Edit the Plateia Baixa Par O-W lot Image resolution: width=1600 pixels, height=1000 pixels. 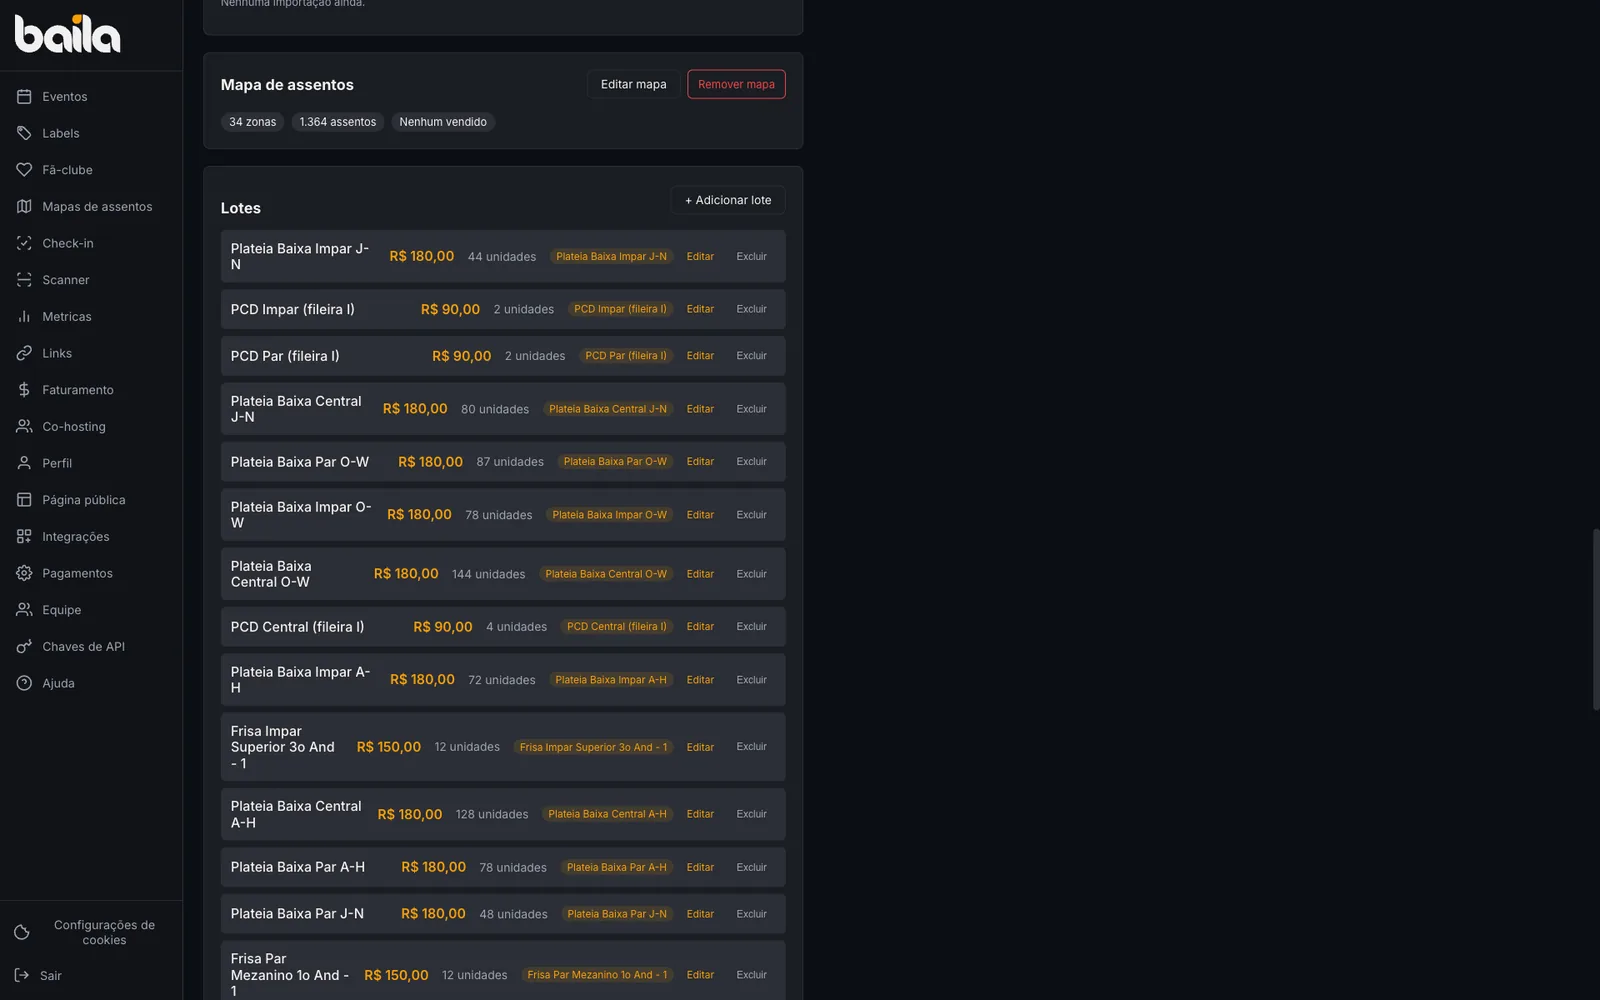pos(700,462)
